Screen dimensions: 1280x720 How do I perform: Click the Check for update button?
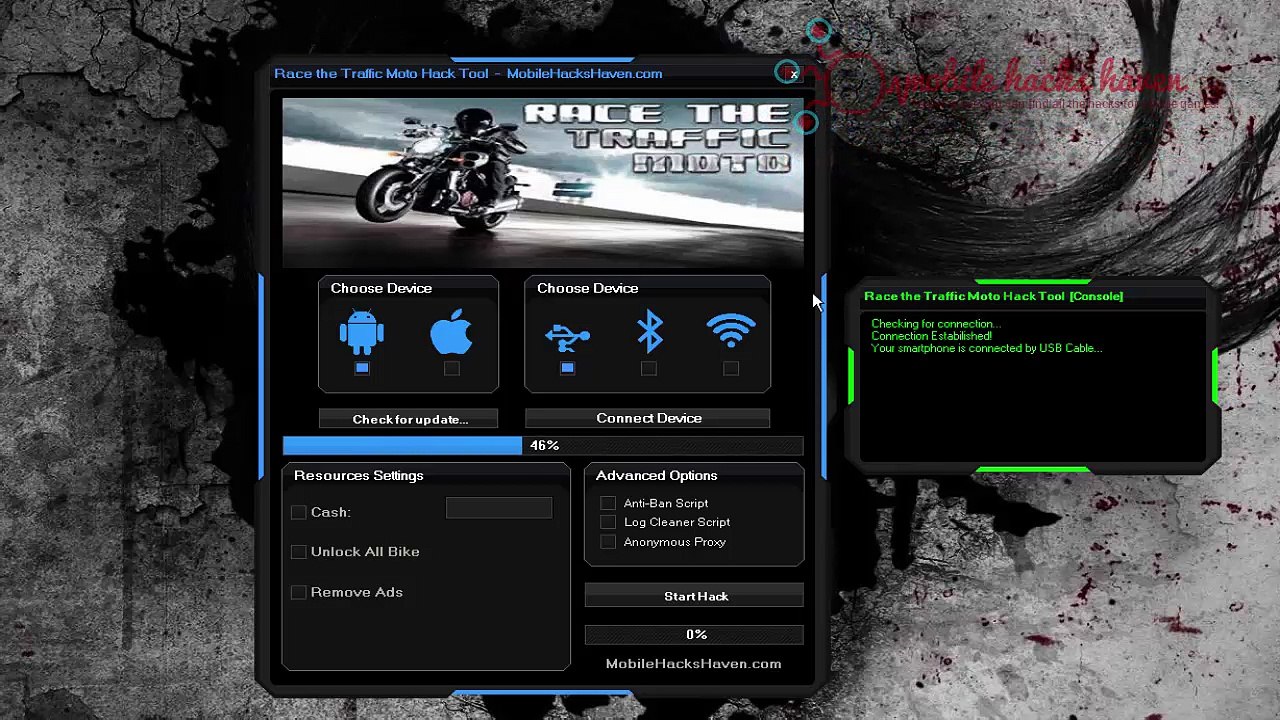click(x=410, y=419)
